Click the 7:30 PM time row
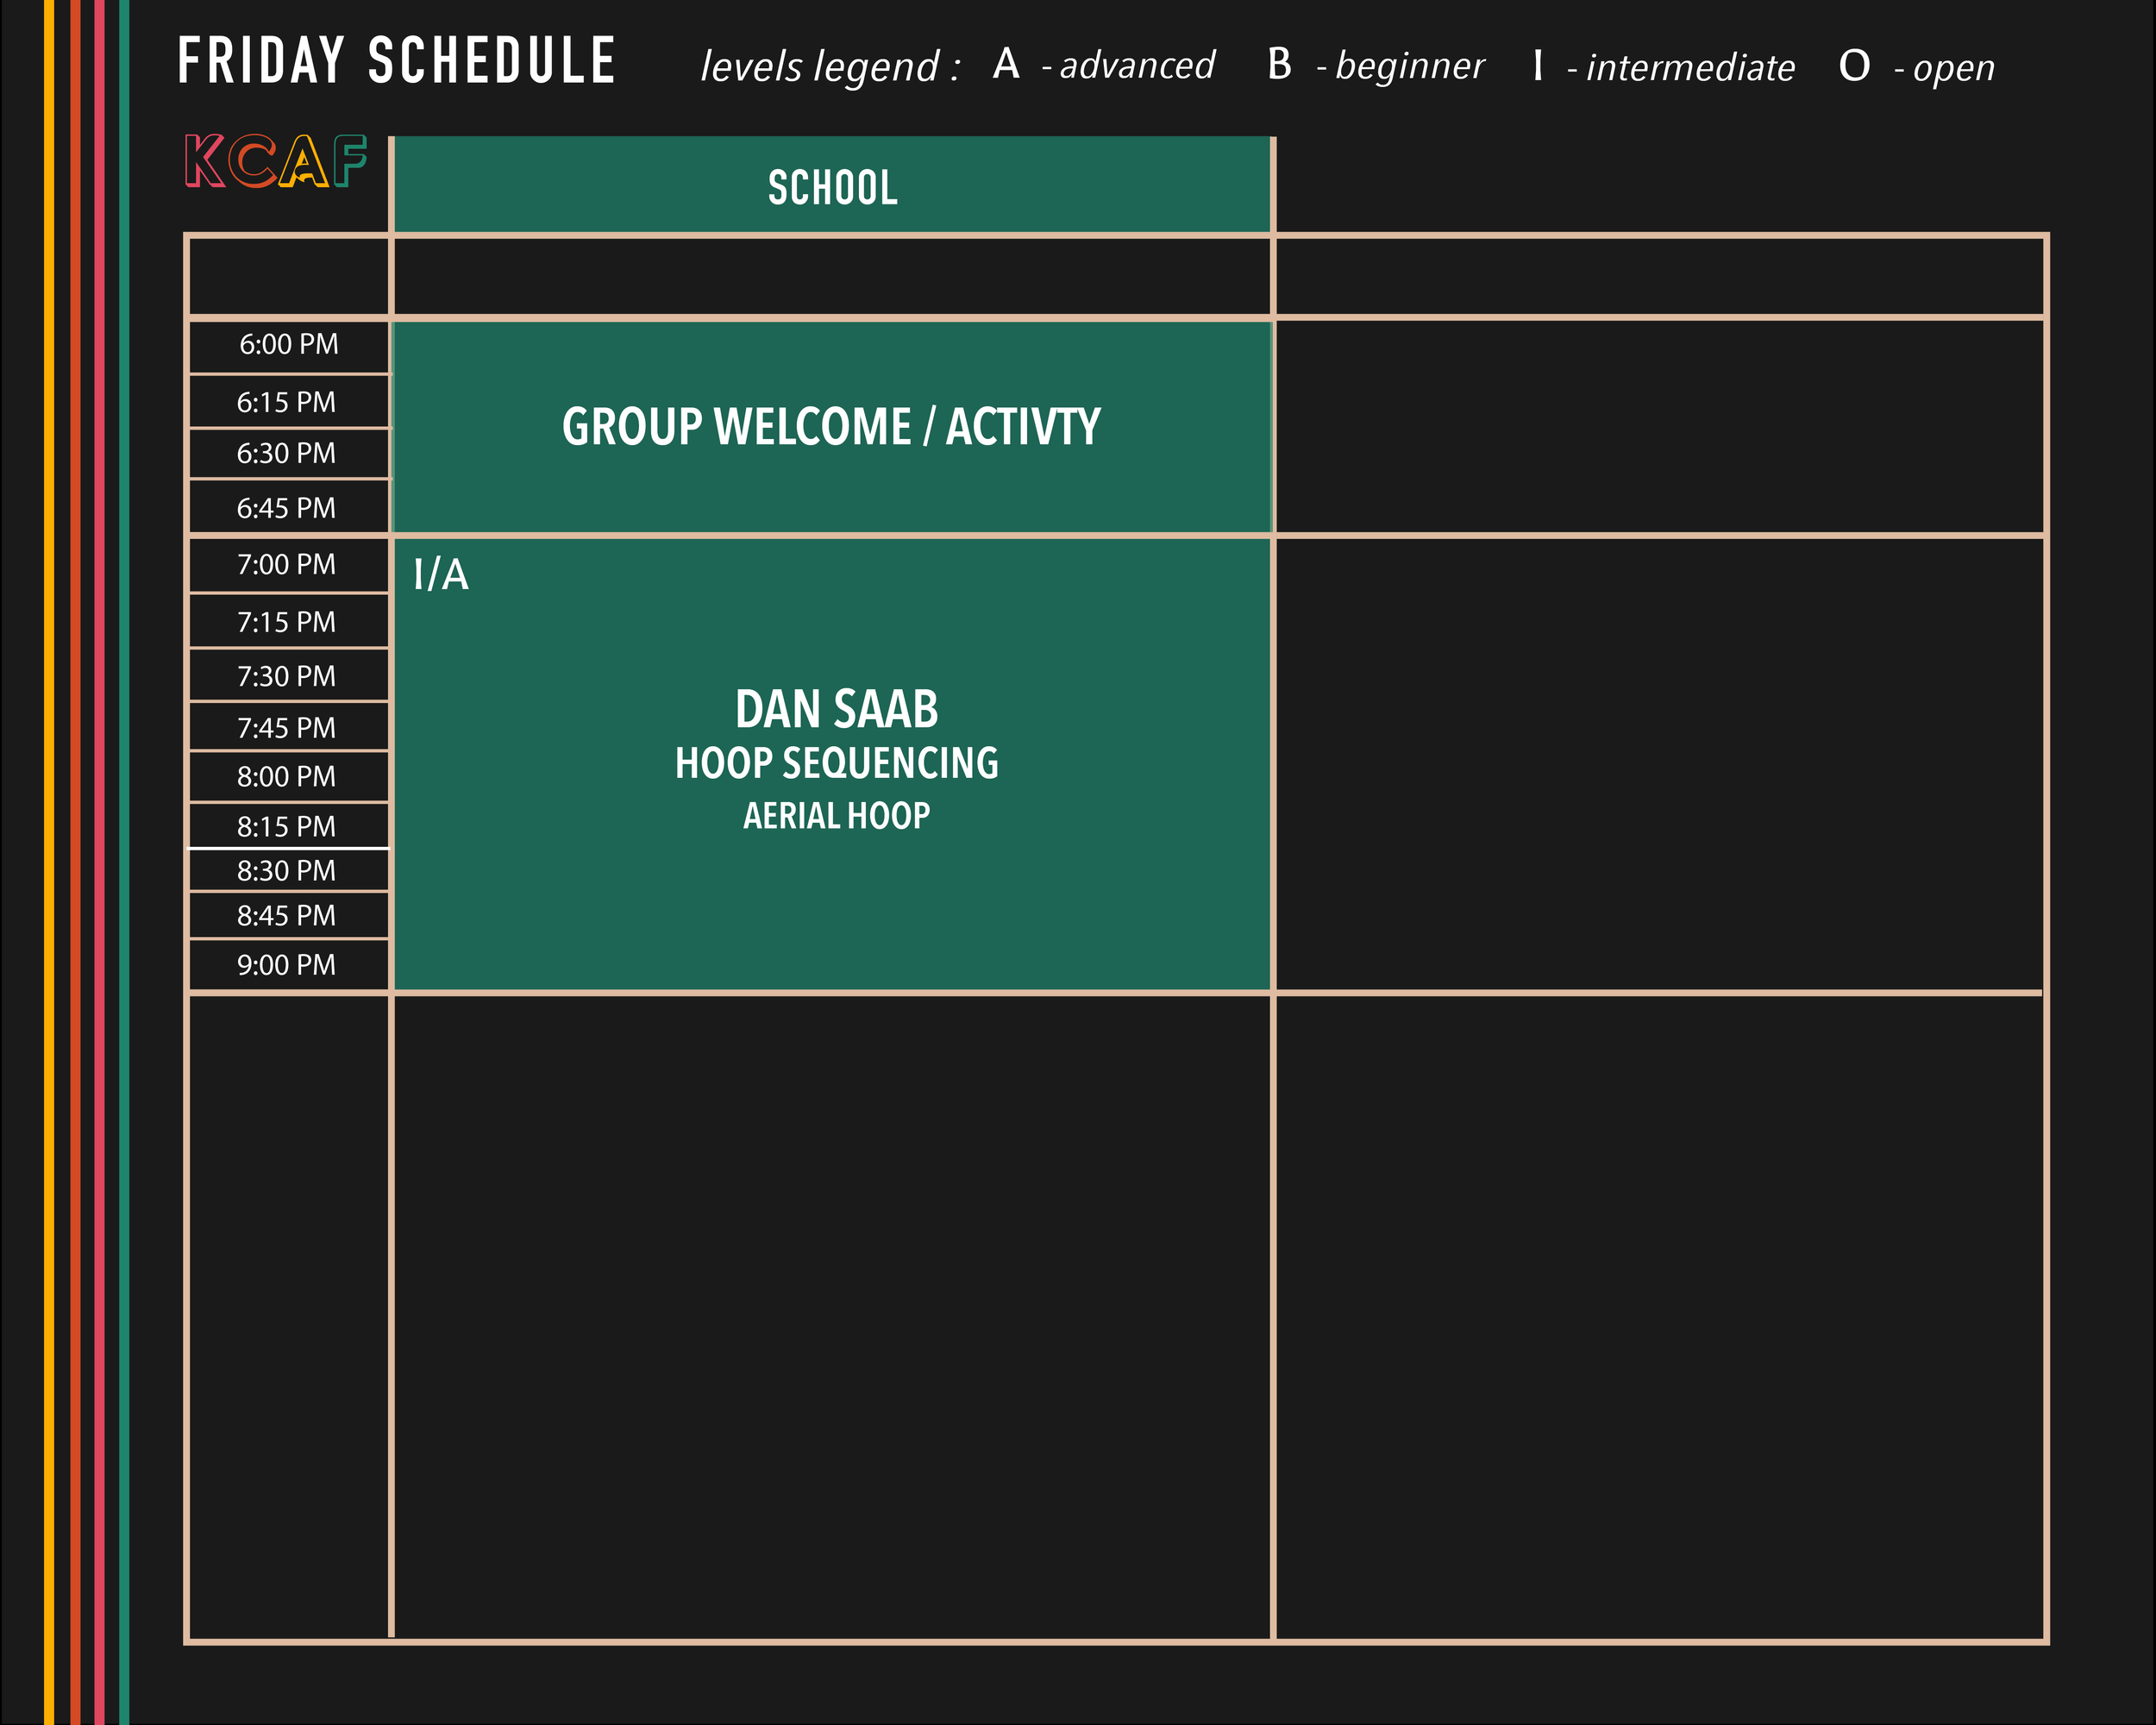 [286, 676]
